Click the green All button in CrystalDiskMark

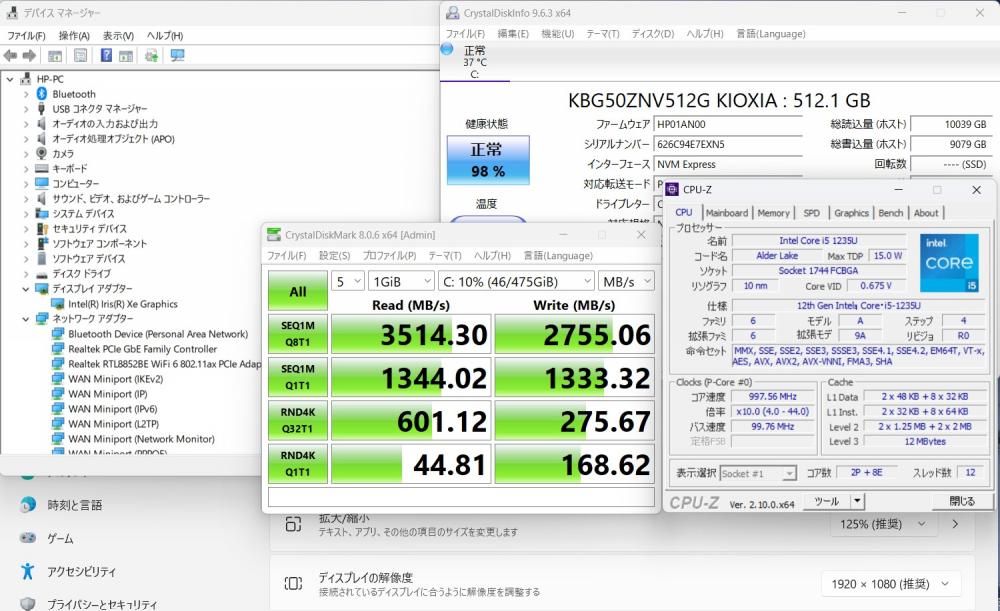coord(298,291)
